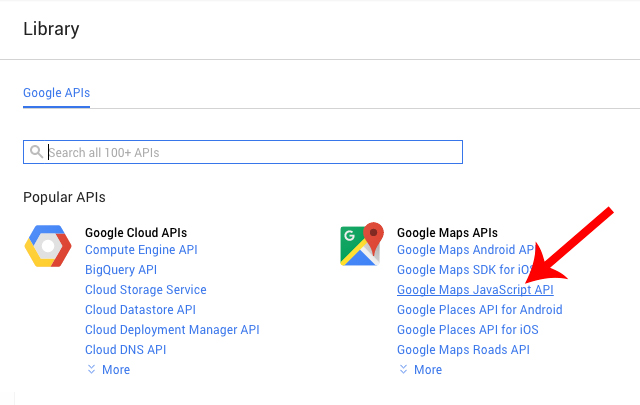
Task: Switch to the Google APIs tab
Action: [56, 93]
